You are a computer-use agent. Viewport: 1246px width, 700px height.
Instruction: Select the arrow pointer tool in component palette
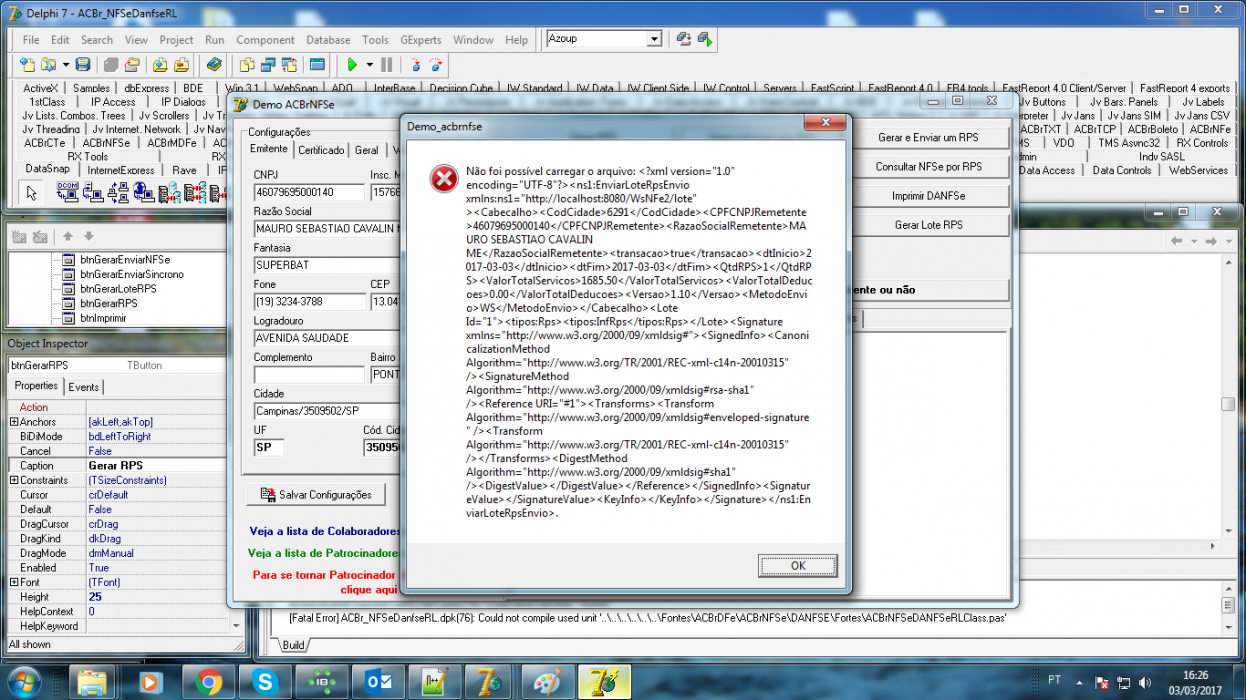(x=33, y=192)
